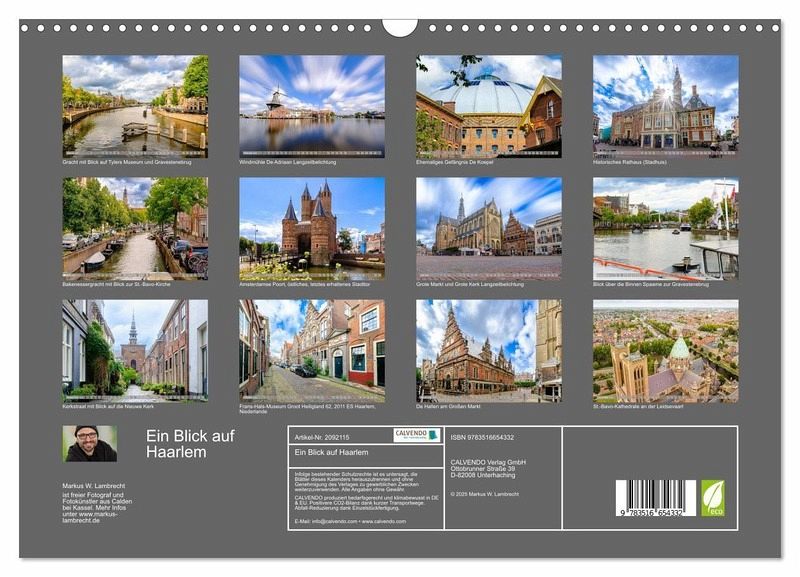Screen dimensions: 800x577
Task: Click the E-Mail info@calvendo.com line
Action: [351, 521]
